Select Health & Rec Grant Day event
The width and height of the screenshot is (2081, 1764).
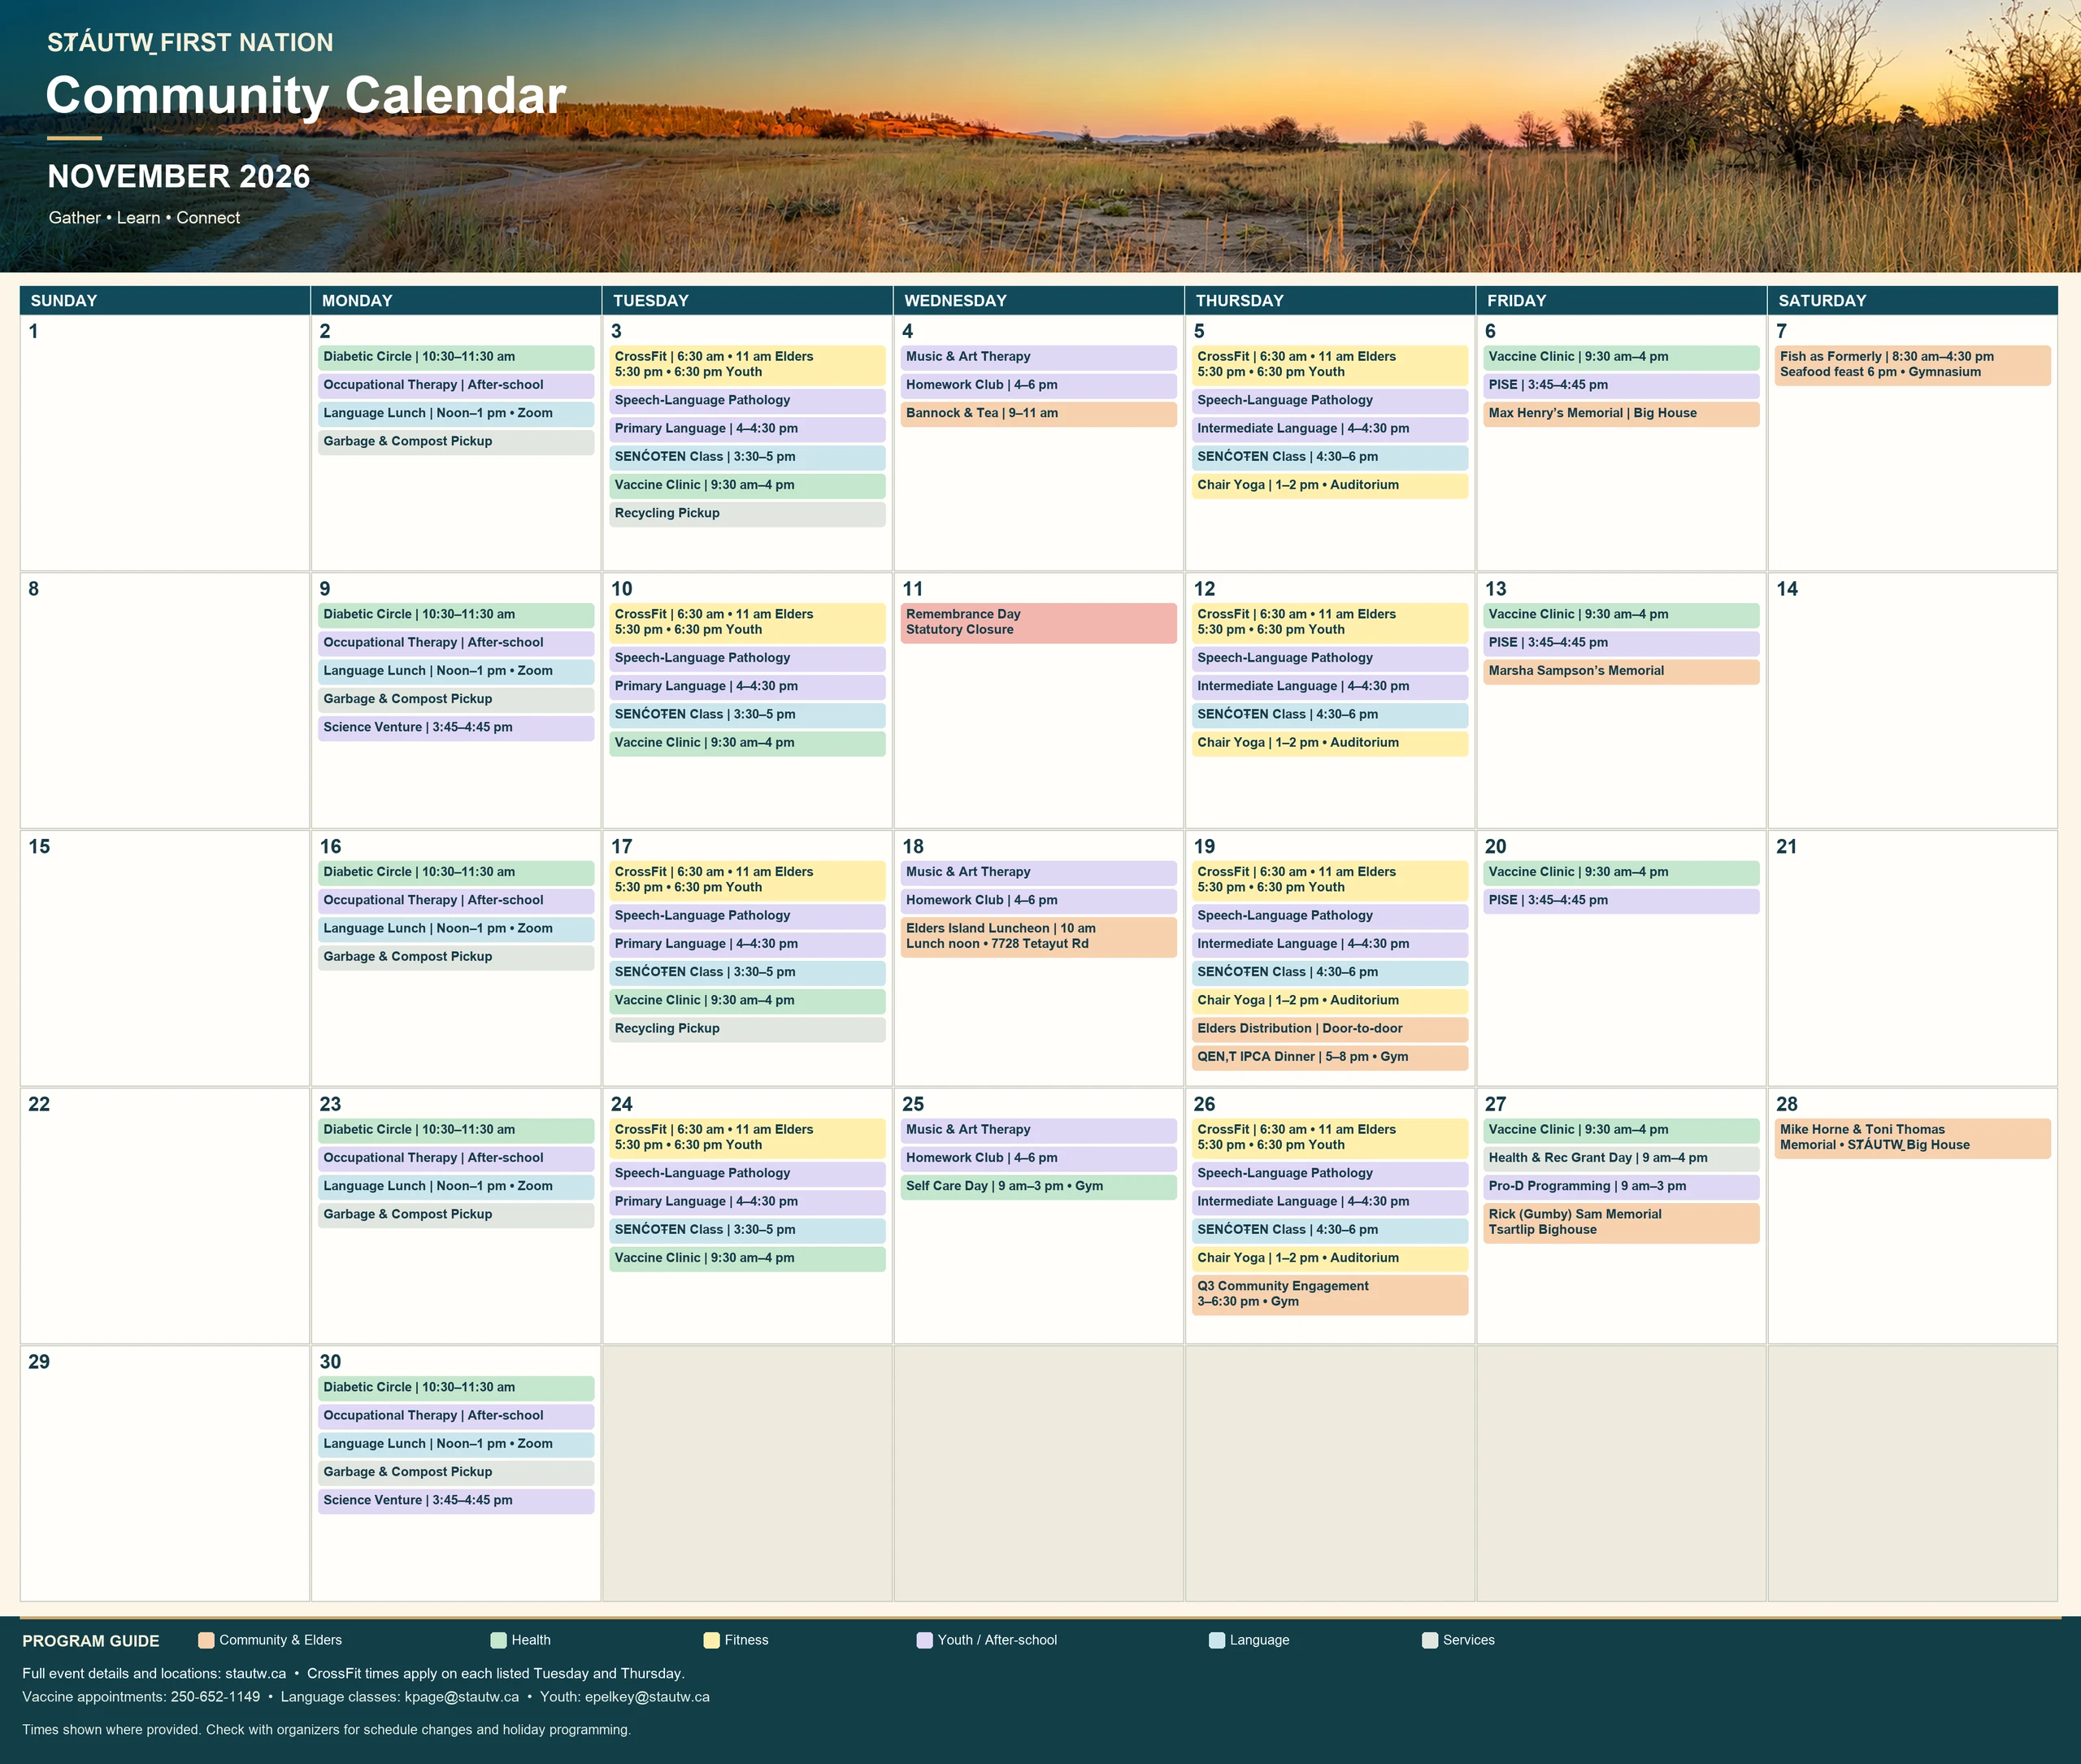pos(1621,1158)
